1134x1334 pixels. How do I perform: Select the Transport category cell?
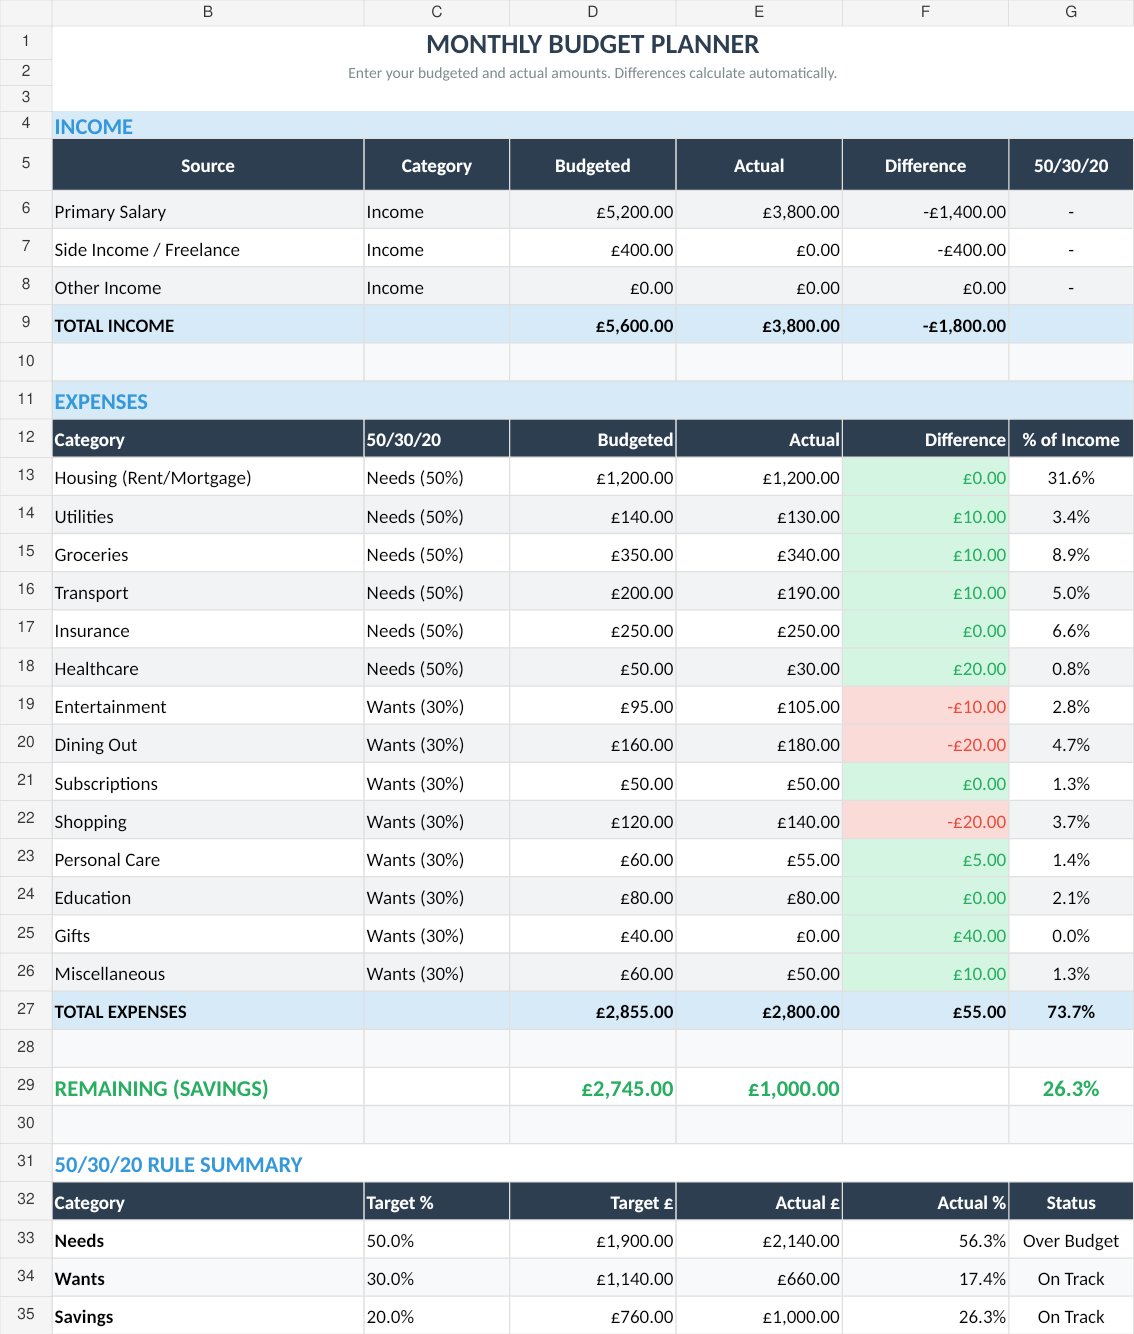(x=207, y=592)
